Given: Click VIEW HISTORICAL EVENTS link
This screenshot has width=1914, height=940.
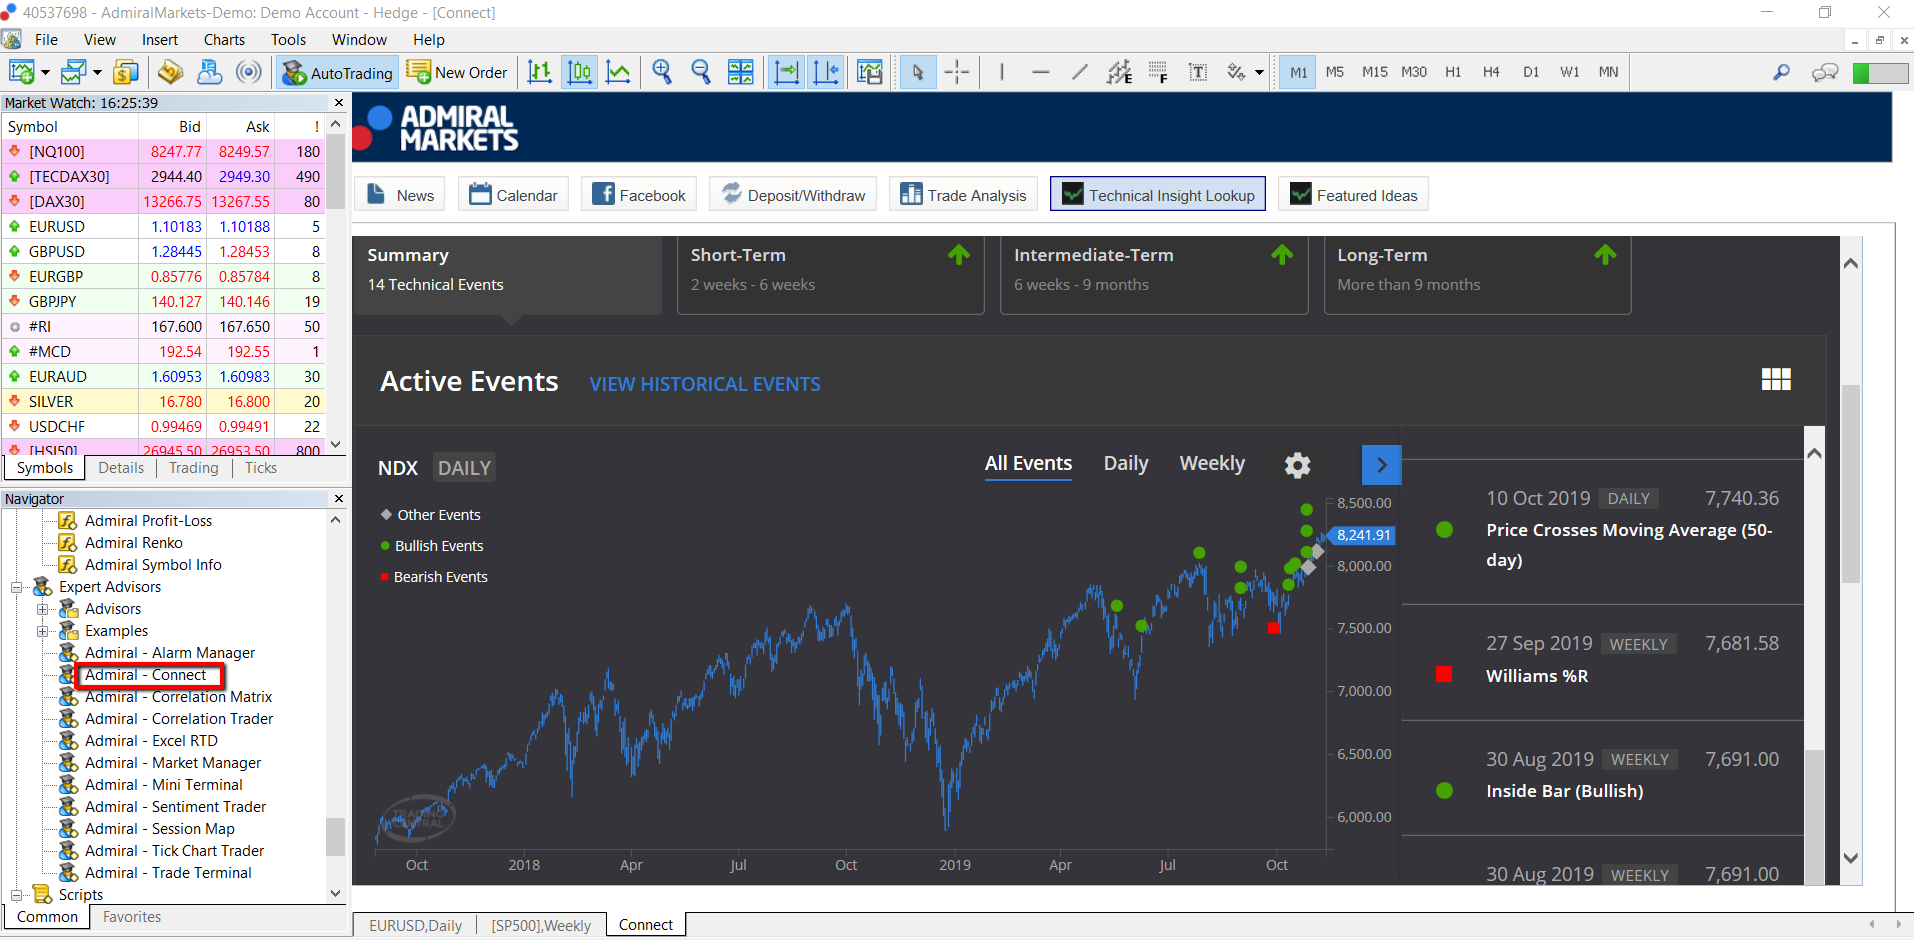Looking at the screenshot, I should click(705, 384).
